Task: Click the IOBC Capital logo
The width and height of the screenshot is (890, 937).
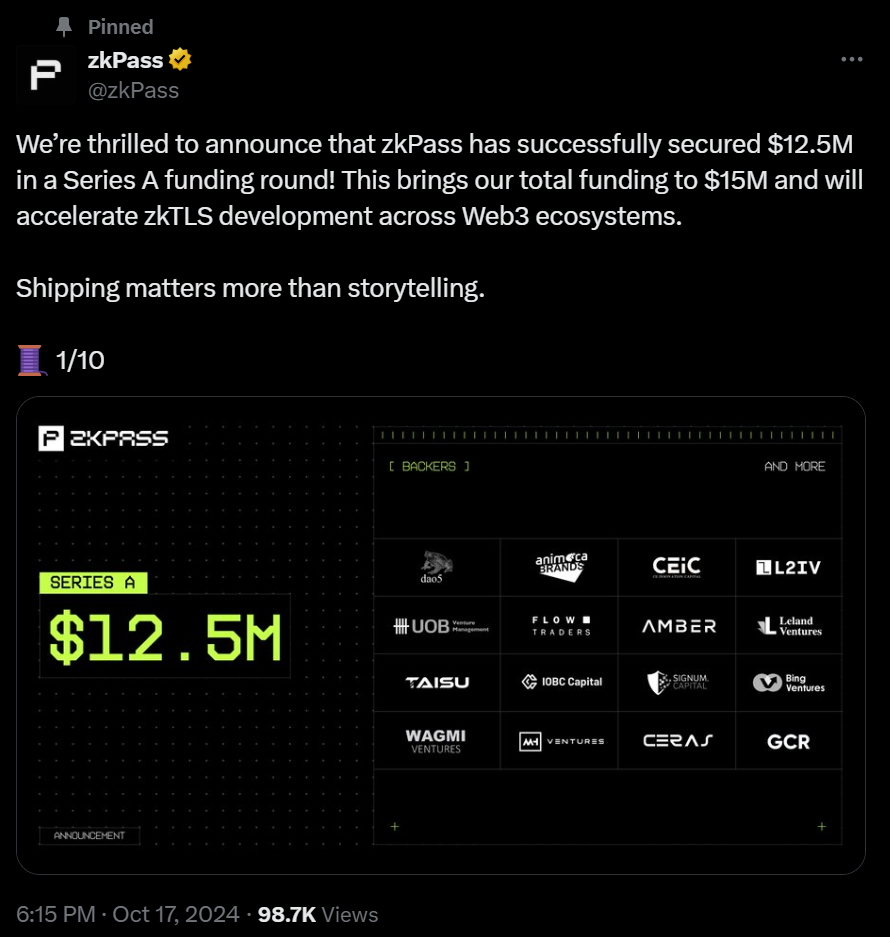Action: tap(562, 682)
